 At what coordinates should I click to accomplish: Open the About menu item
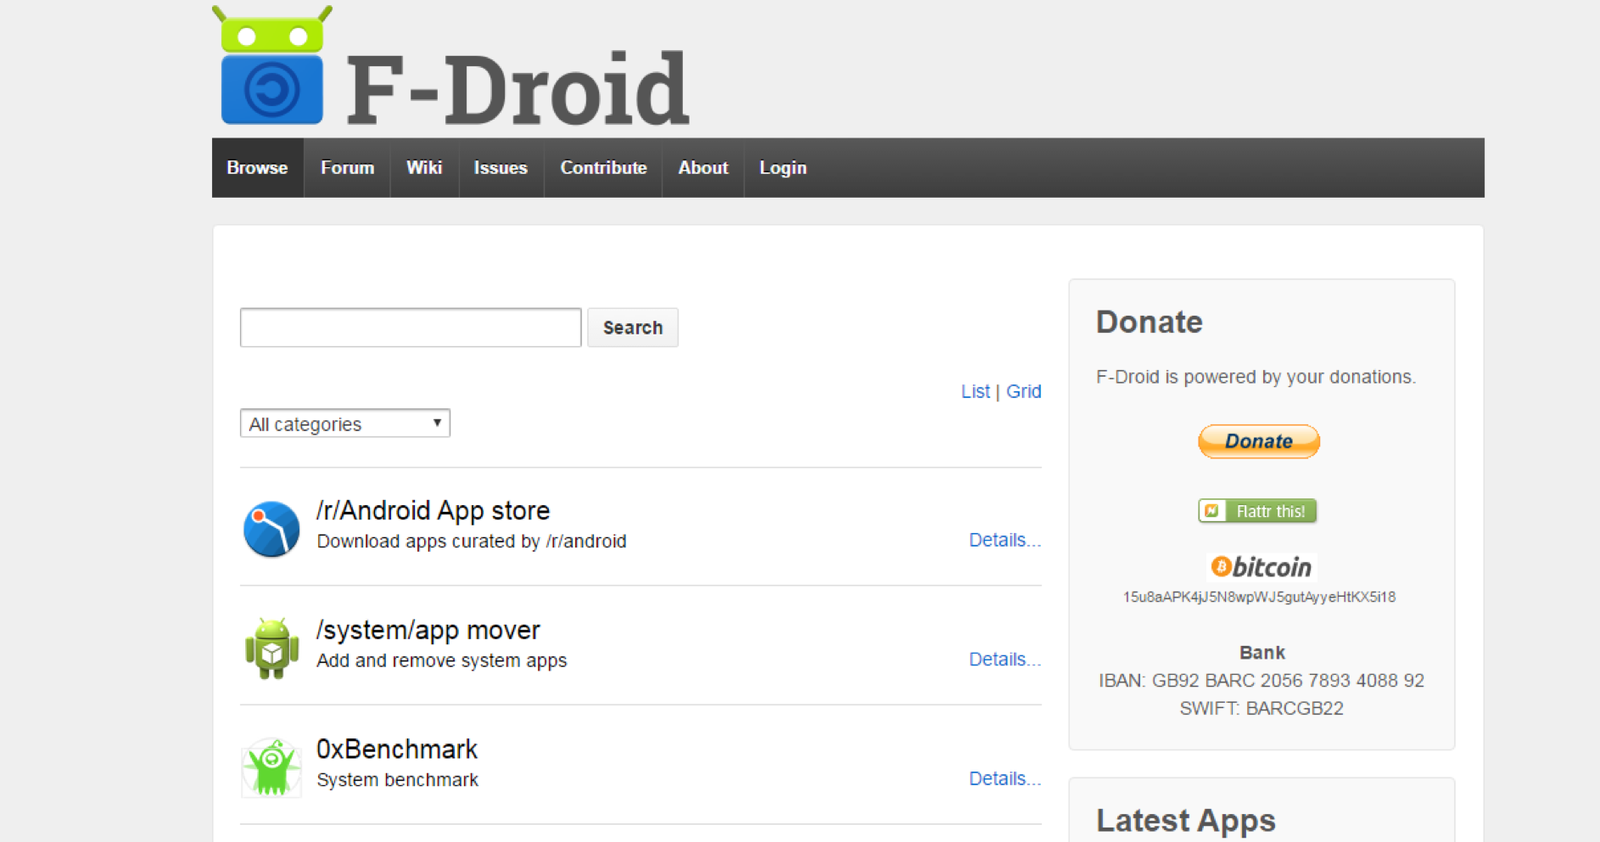tap(703, 168)
